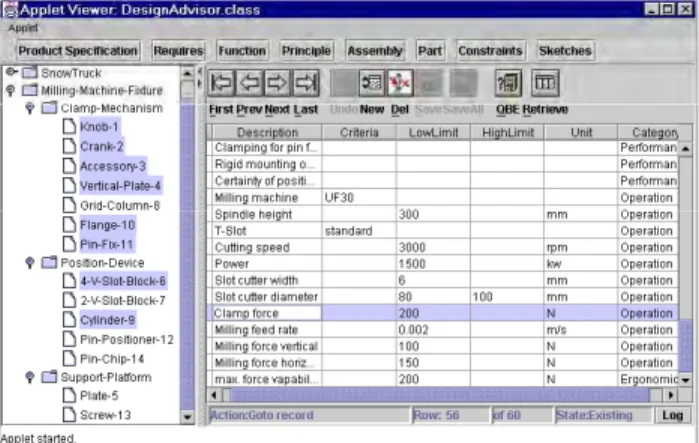Click table vertical scrollbar down arrow
This screenshot has height=443, width=699.
[685, 380]
